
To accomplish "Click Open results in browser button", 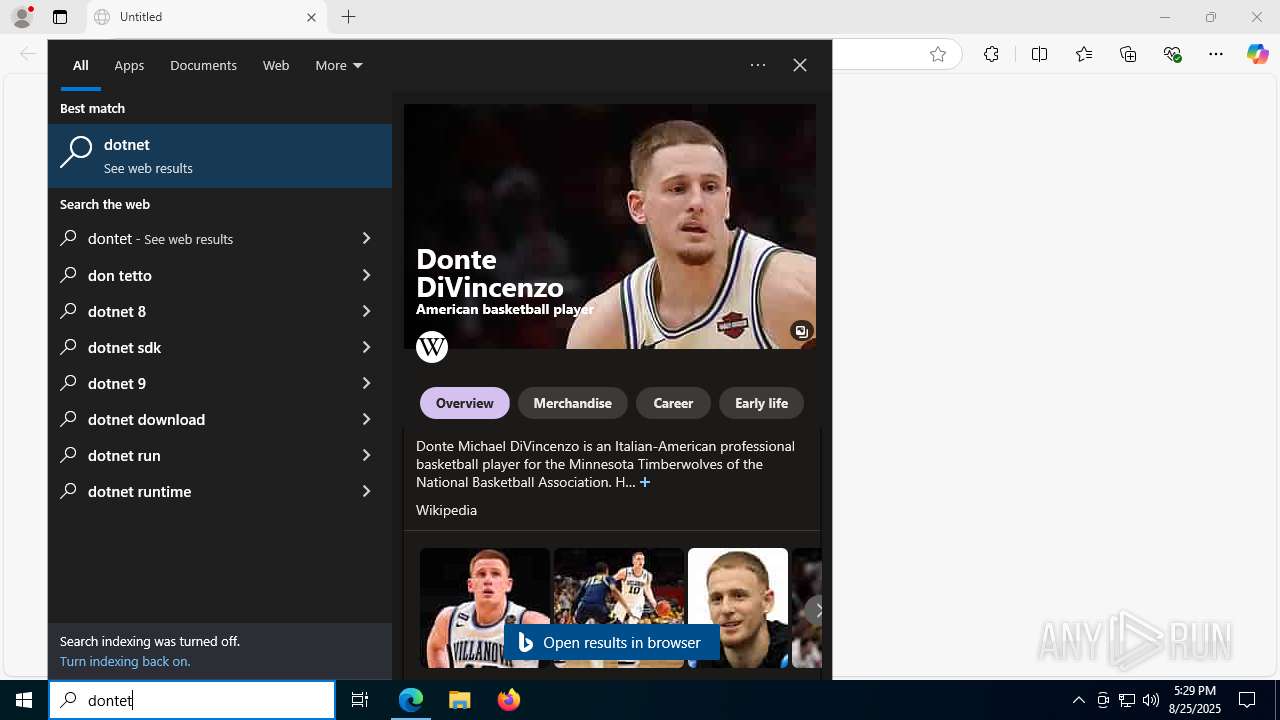I will click(611, 642).
